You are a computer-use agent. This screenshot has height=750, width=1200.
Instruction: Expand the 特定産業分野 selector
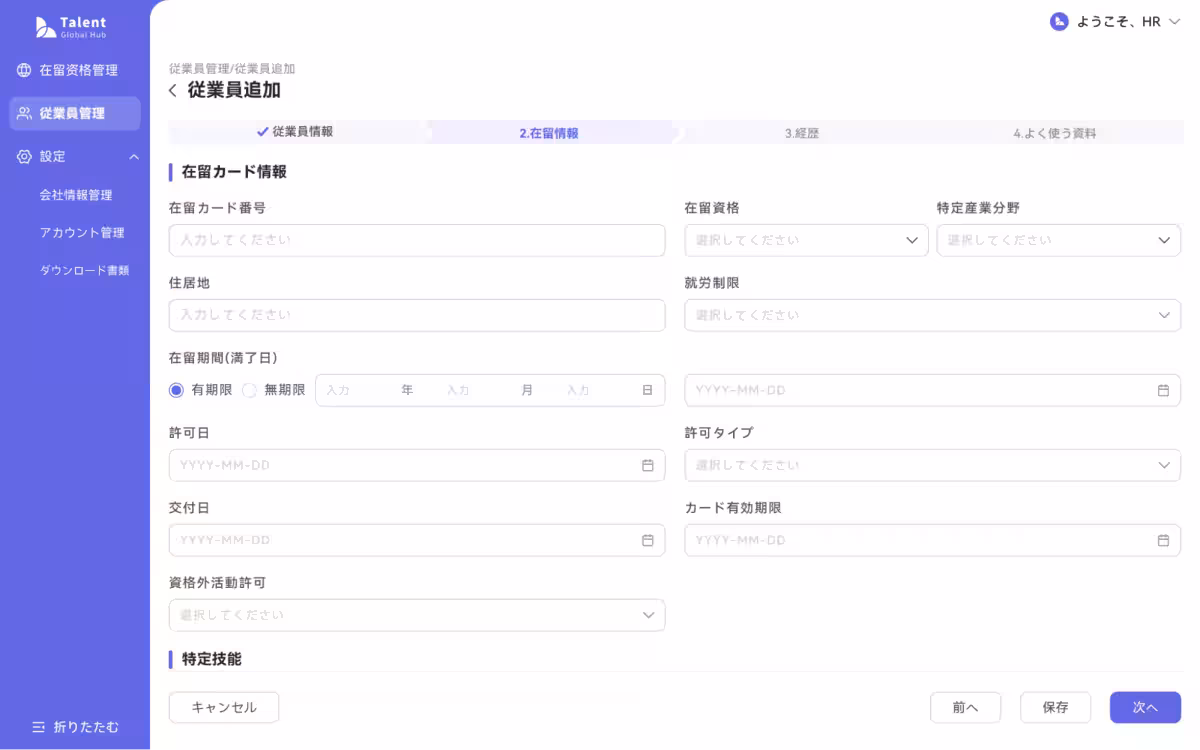tap(1058, 240)
